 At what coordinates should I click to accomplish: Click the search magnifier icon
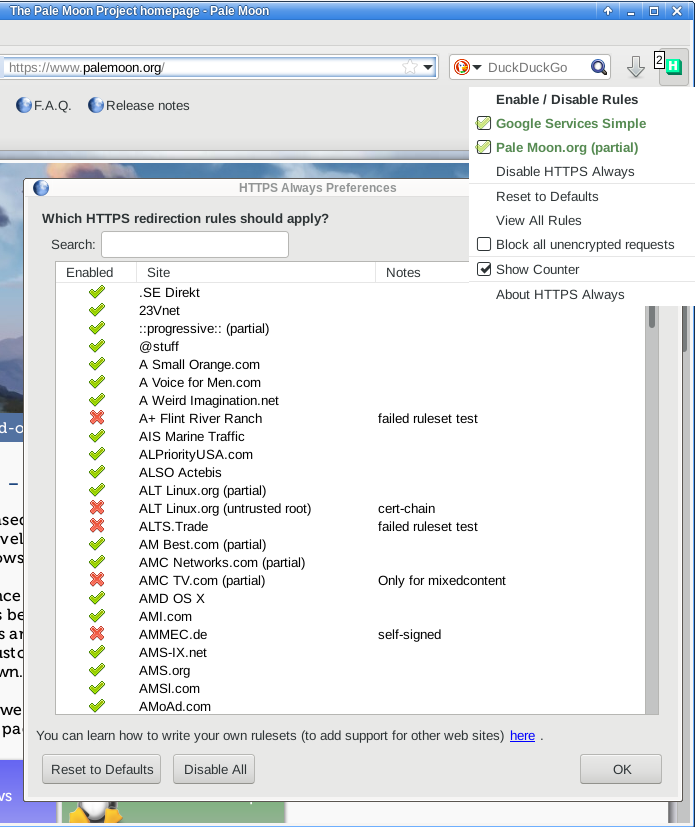(599, 67)
